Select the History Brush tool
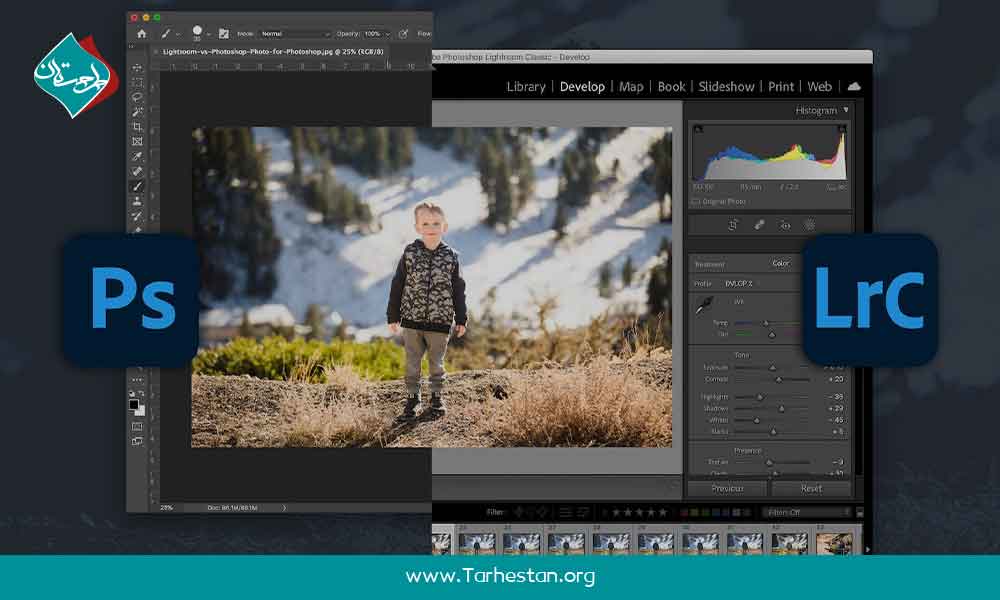This screenshot has height=600, width=1000. click(137, 216)
